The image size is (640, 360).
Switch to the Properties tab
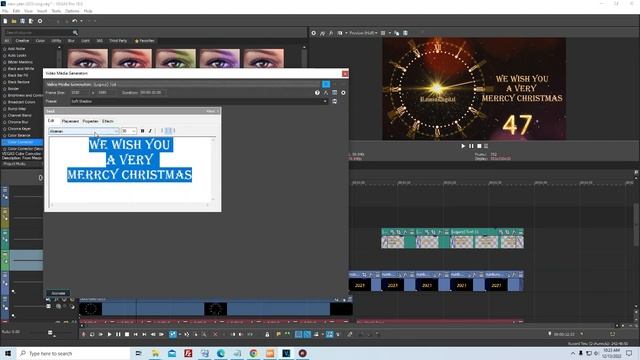[x=90, y=121]
